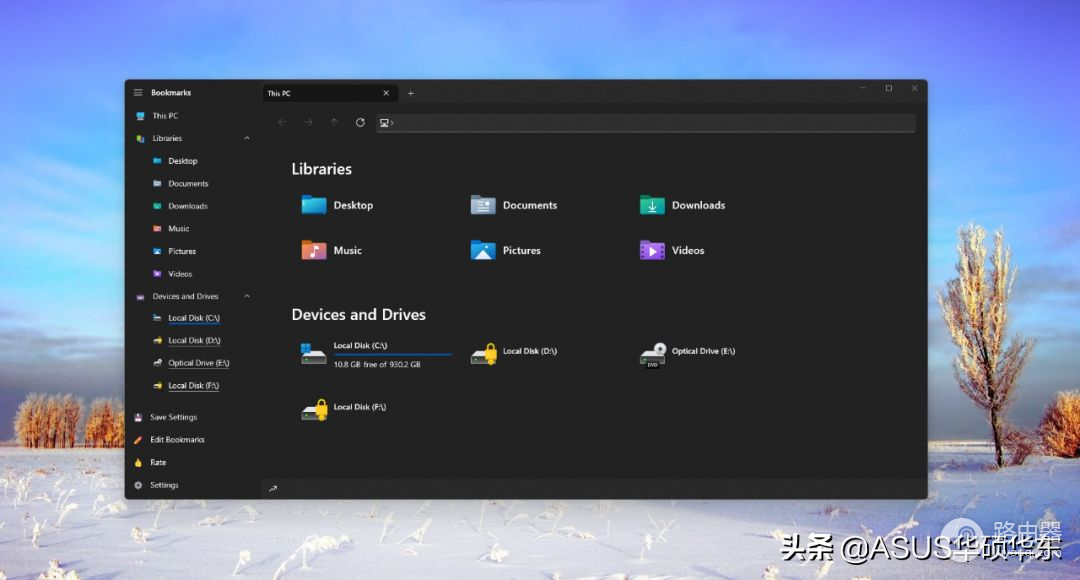Select Documents in the sidebar
This screenshot has width=1080, height=580.
(x=188, y=184)
